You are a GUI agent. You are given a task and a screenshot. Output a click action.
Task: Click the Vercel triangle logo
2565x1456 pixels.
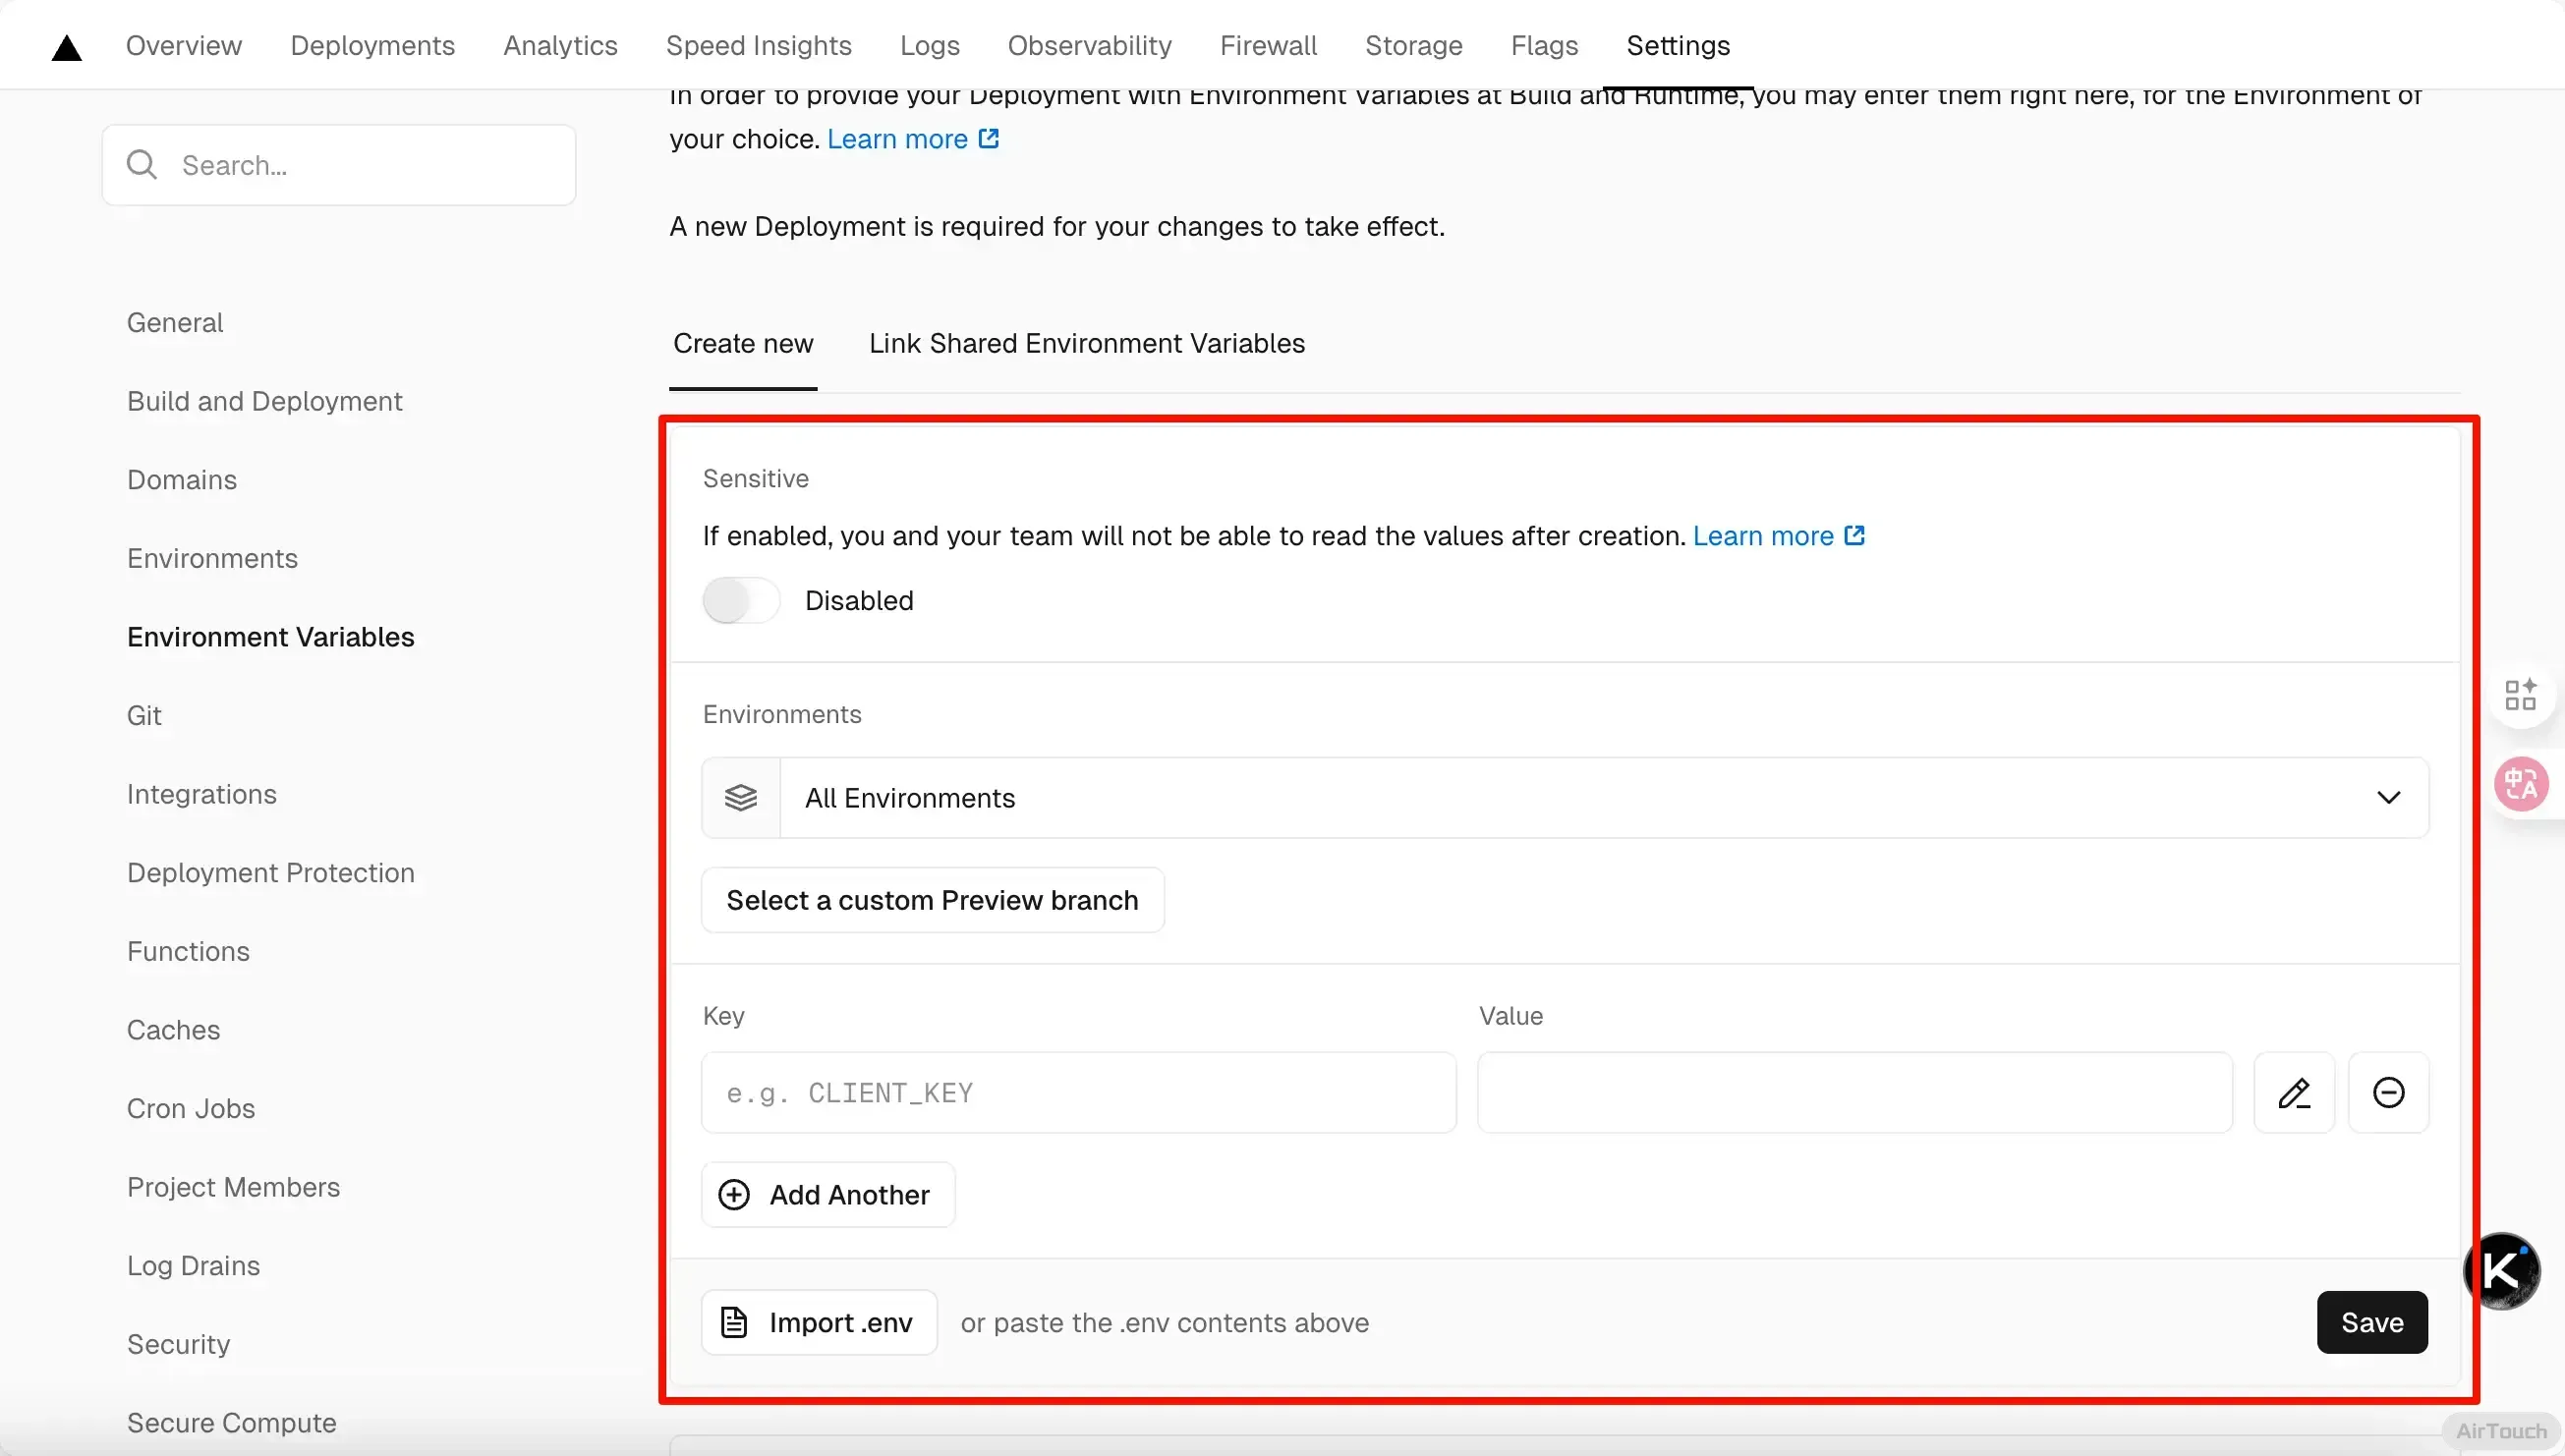tap(66, 47)
